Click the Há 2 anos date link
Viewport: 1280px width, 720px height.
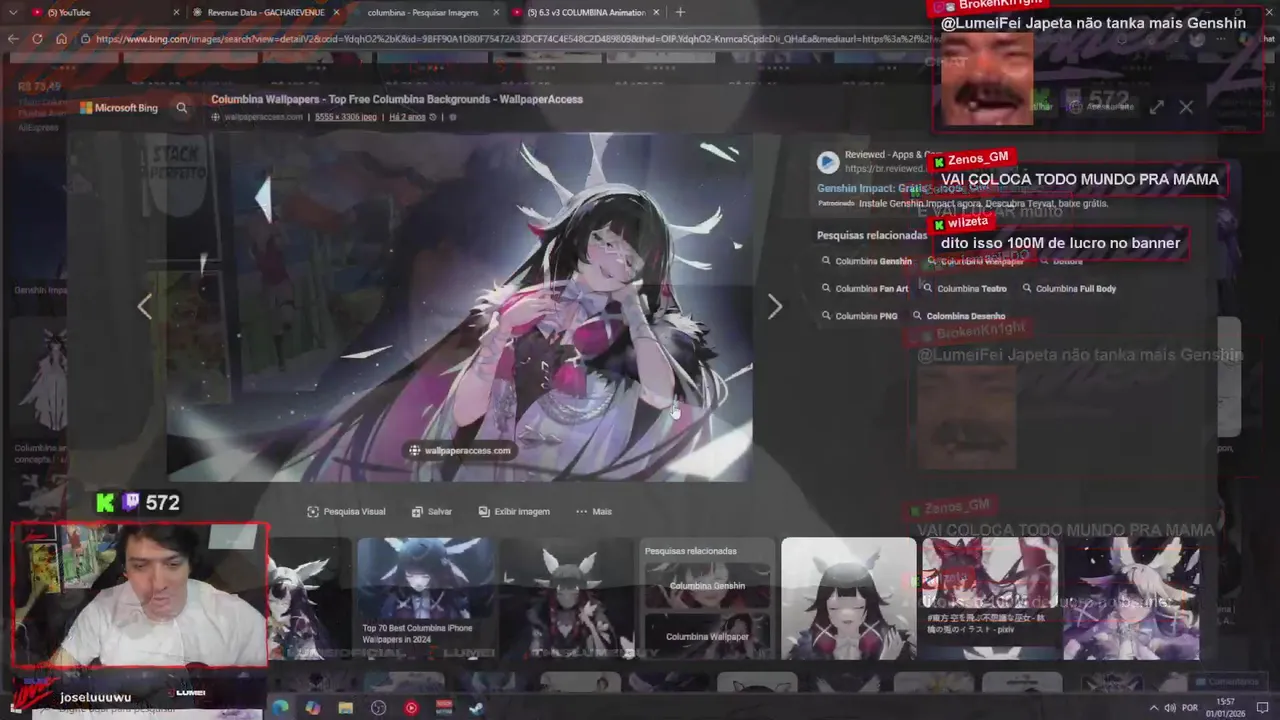[407, 117]
